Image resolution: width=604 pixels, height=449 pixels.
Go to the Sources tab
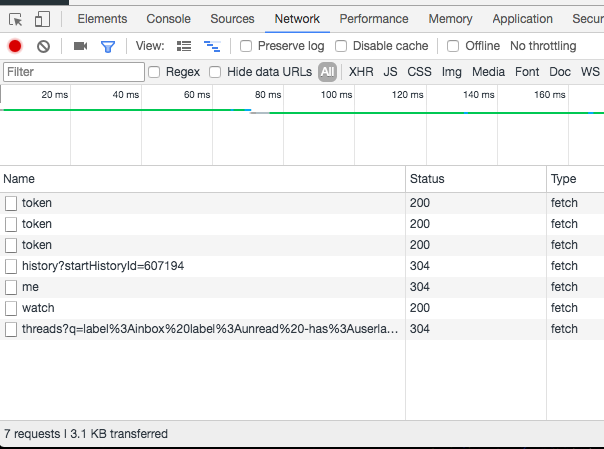(232, 19)
